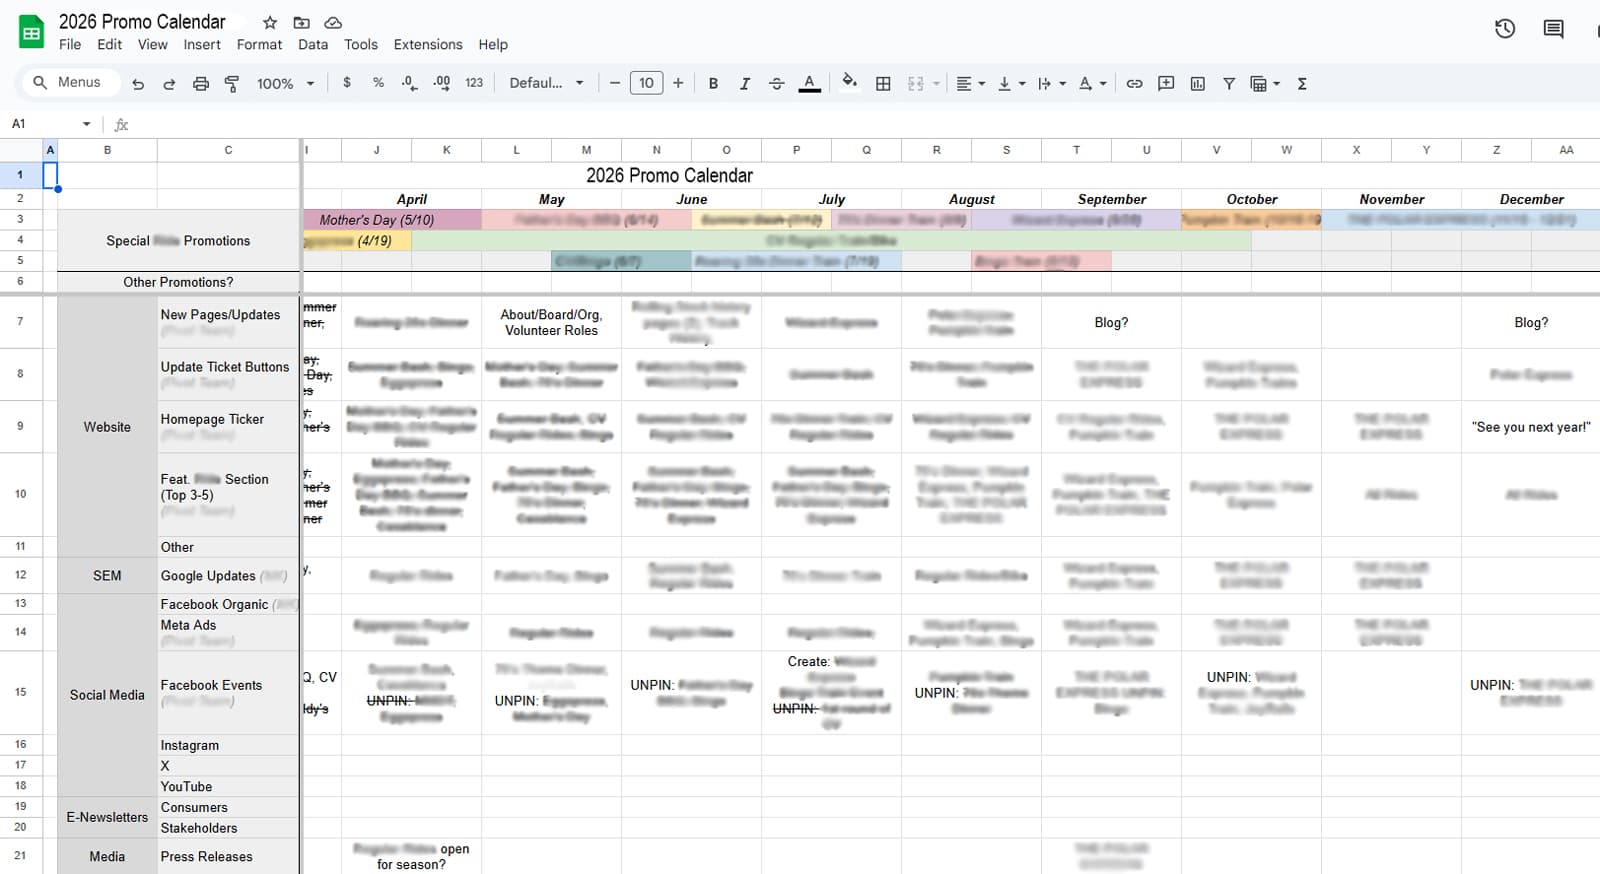
Task: Click the Menus search button
Action: (x=67, y=82)
